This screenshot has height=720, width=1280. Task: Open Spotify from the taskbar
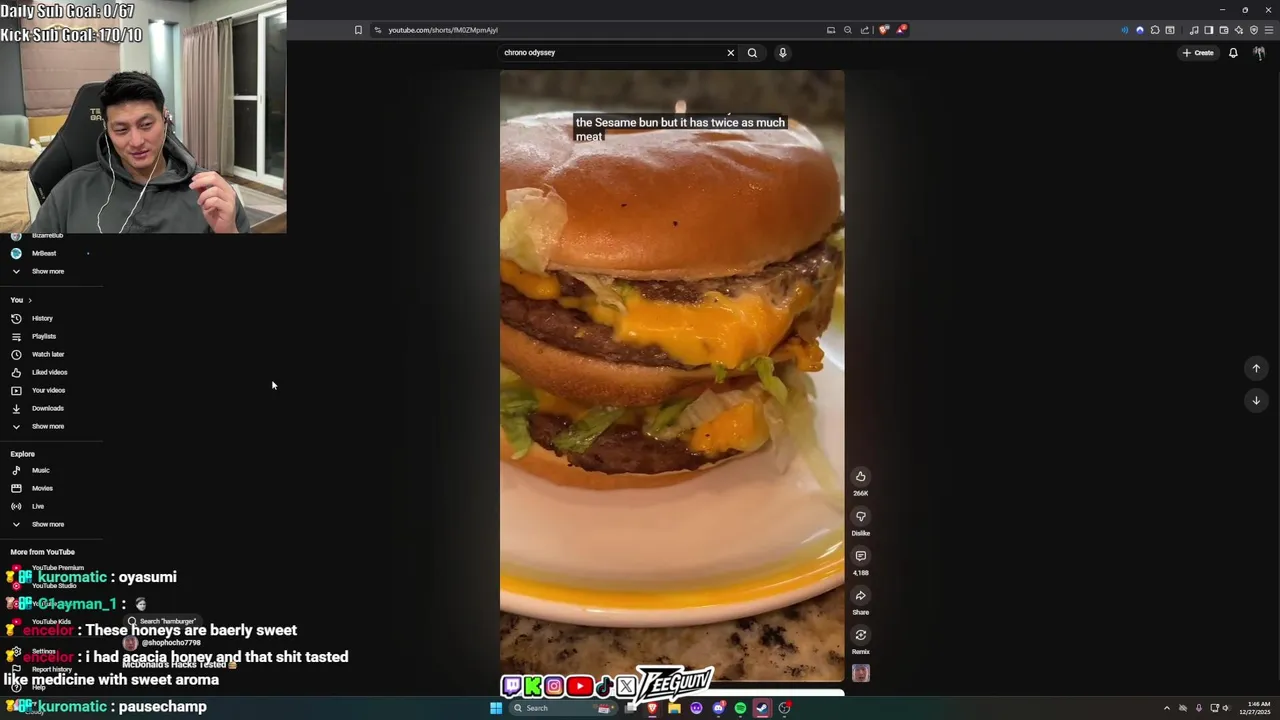point(740,708)
